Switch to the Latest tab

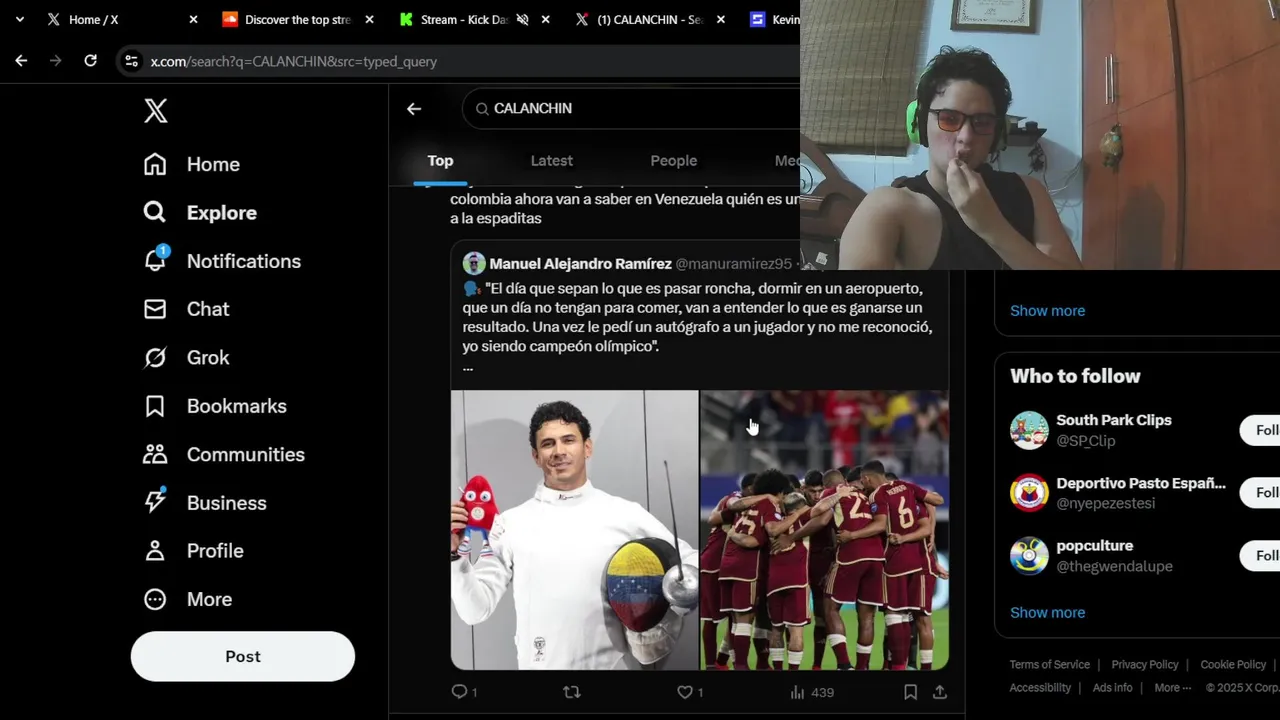tap(552, 160)
